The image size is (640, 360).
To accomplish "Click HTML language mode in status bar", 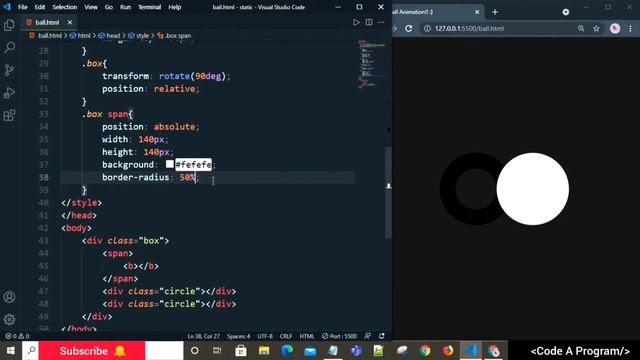I will click(x=307, y=336).
